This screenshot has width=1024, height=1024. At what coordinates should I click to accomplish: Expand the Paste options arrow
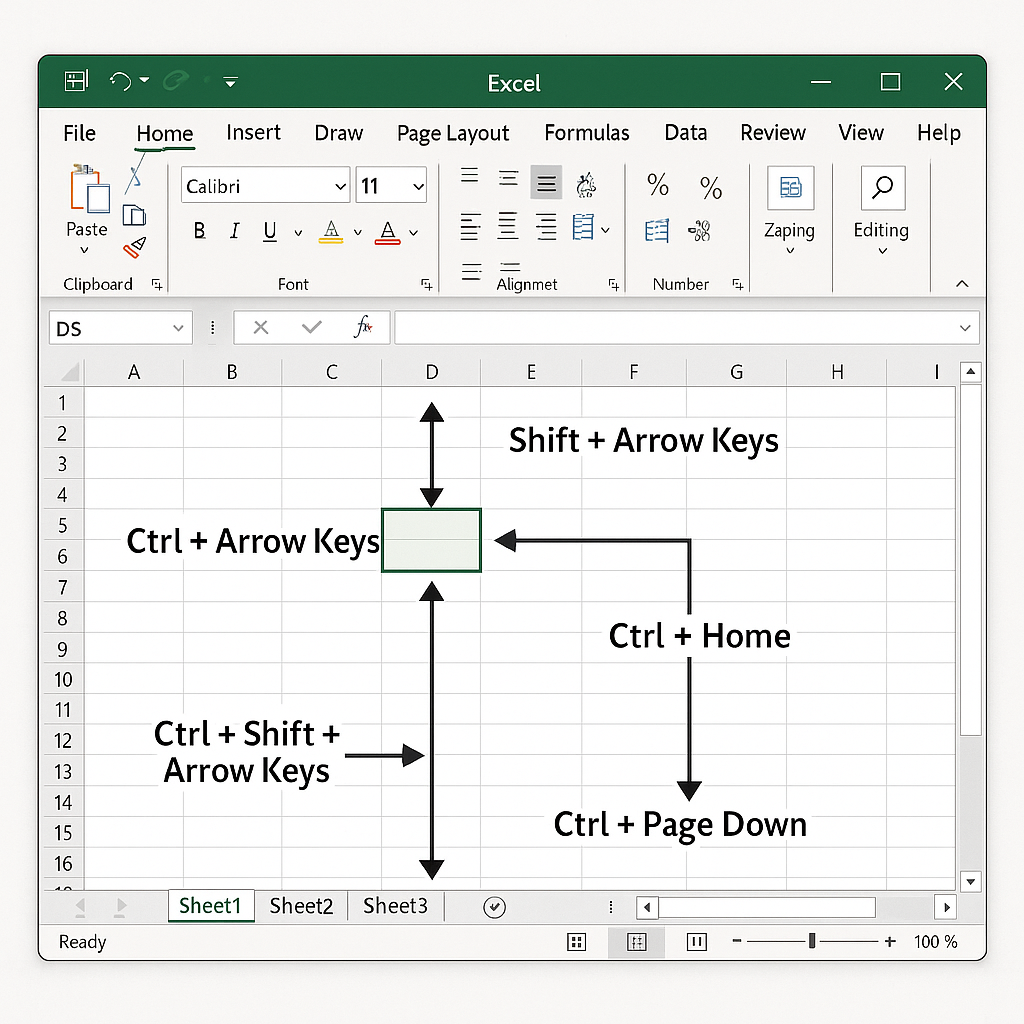coord(84,250)
